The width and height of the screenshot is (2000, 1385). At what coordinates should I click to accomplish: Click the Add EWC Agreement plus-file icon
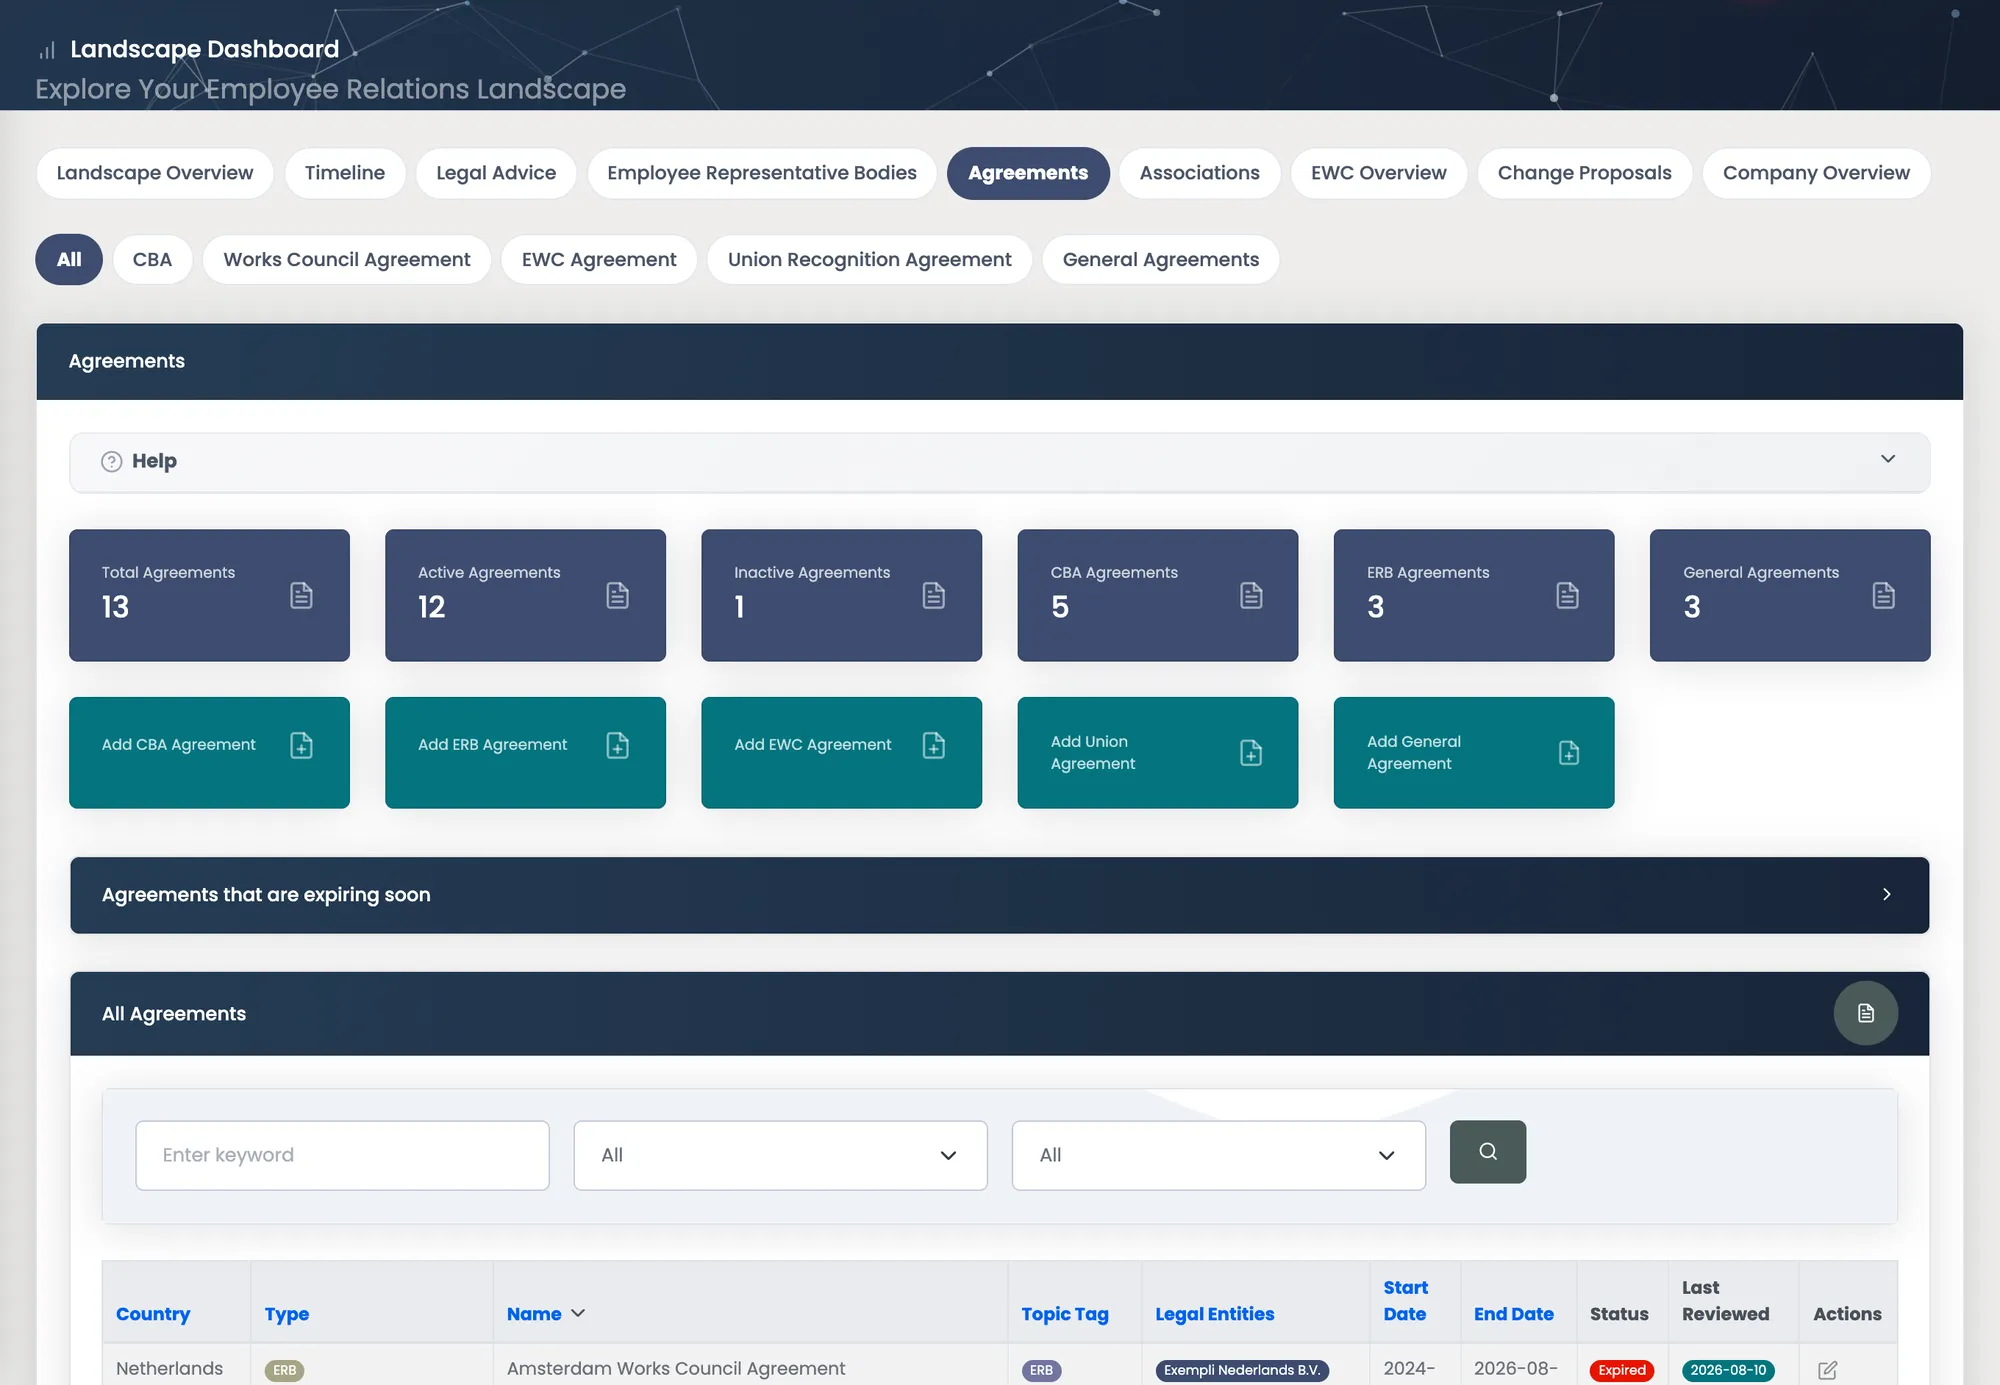[x=933, y=745]
